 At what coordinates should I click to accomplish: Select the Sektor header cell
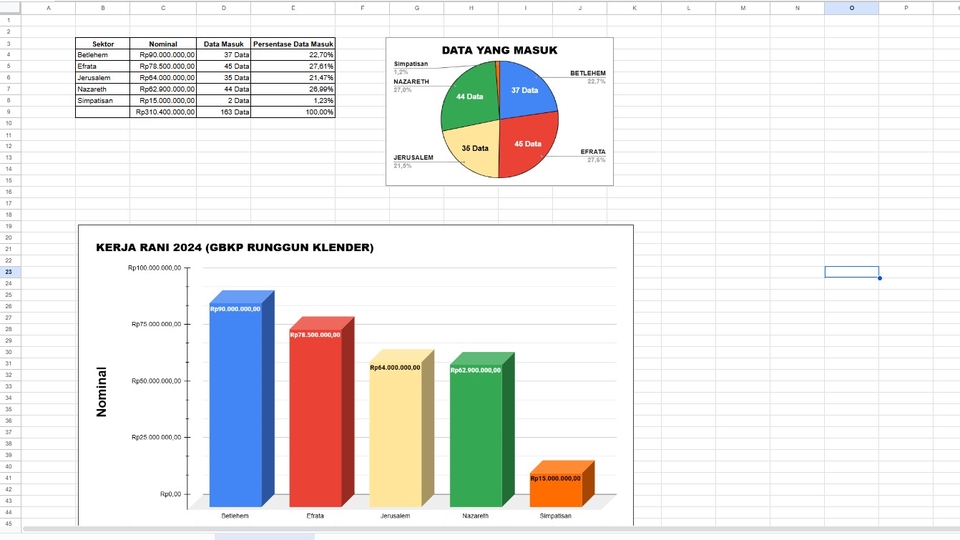102,44
